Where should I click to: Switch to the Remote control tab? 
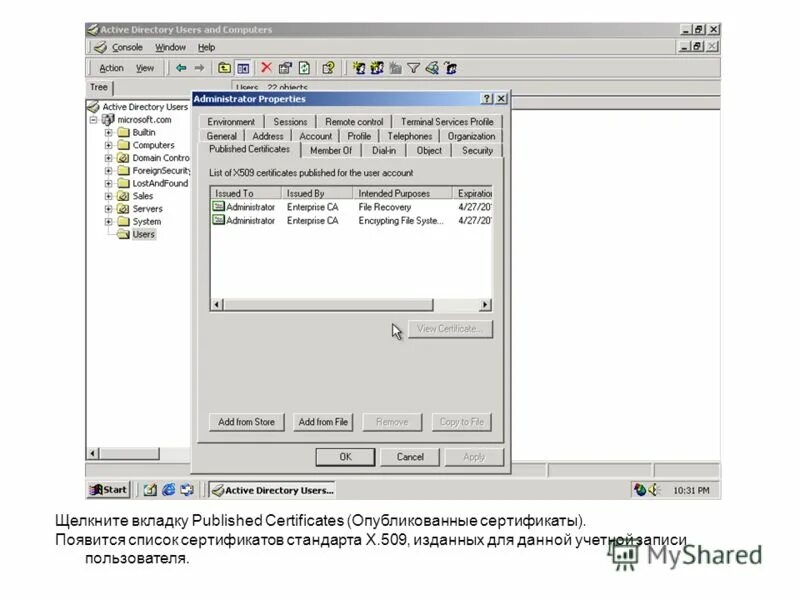pyautogui.click(x=354, y=122)
